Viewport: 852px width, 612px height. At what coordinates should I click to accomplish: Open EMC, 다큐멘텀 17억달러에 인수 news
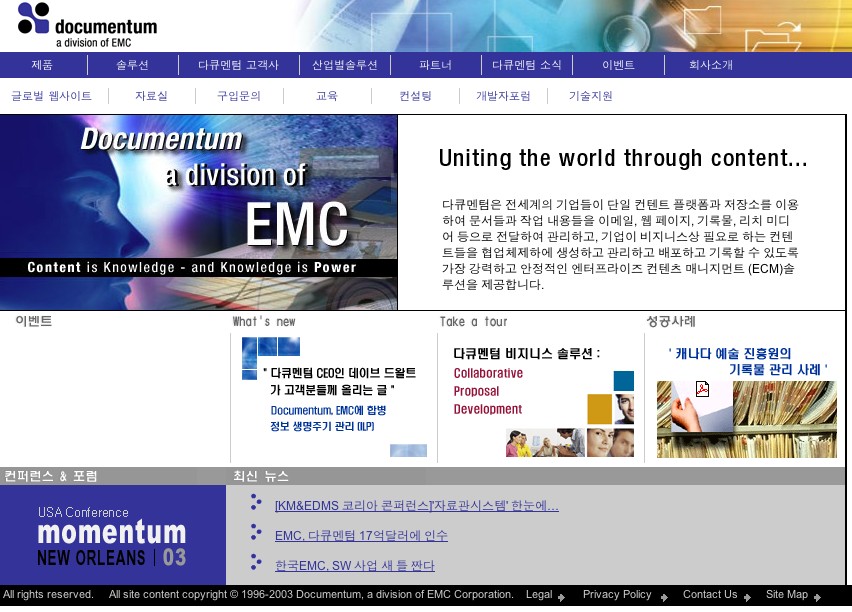361,535
